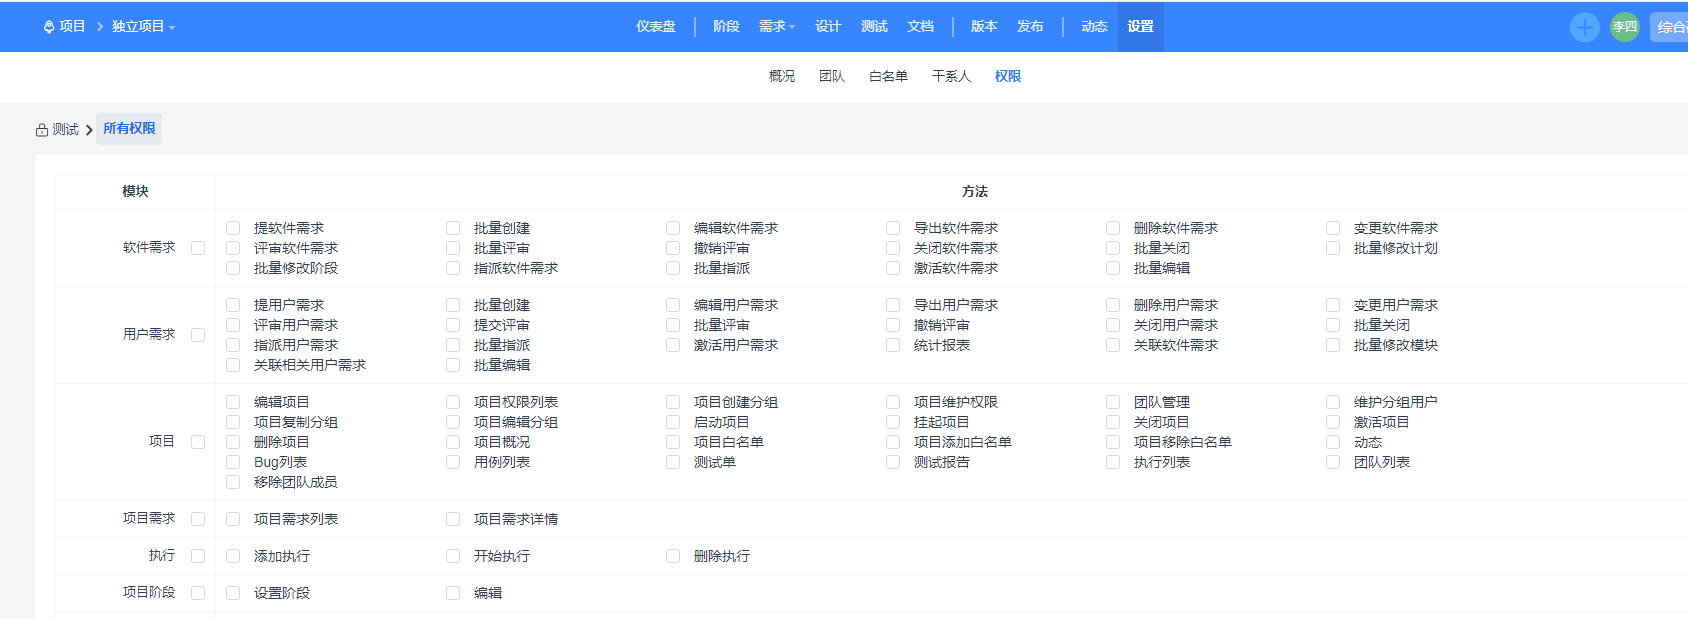Click the lock icon beside 测试
Screen dimensions: 1688x619
(x=42, y=130)
